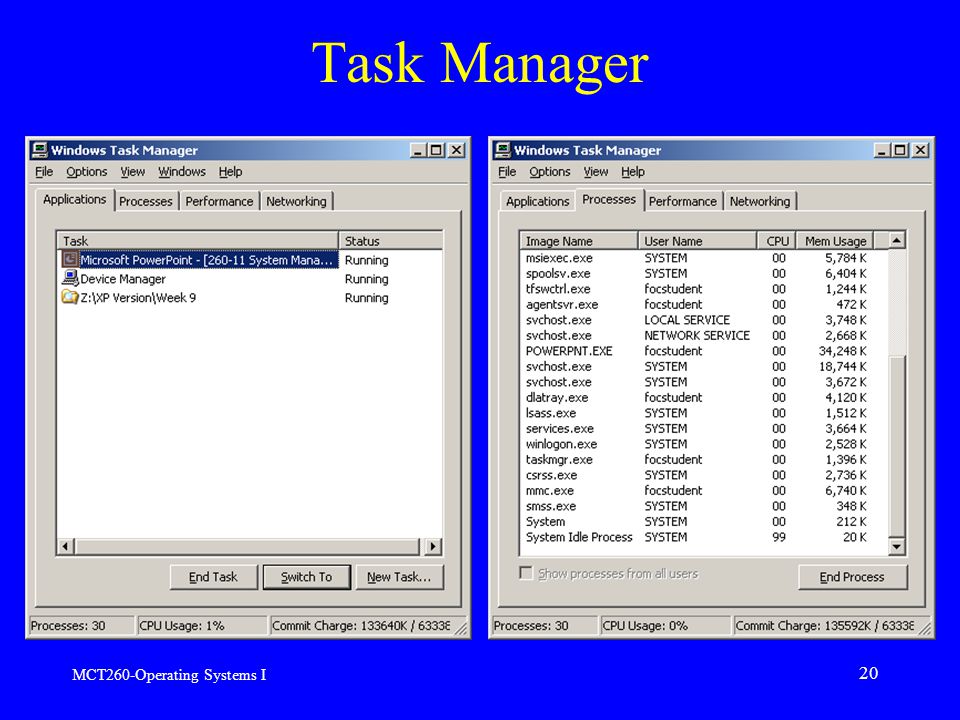Open Networking tab in left window
Image resolution: width=960 pixels, height=720 pixels.
click(x=296, y=201)
